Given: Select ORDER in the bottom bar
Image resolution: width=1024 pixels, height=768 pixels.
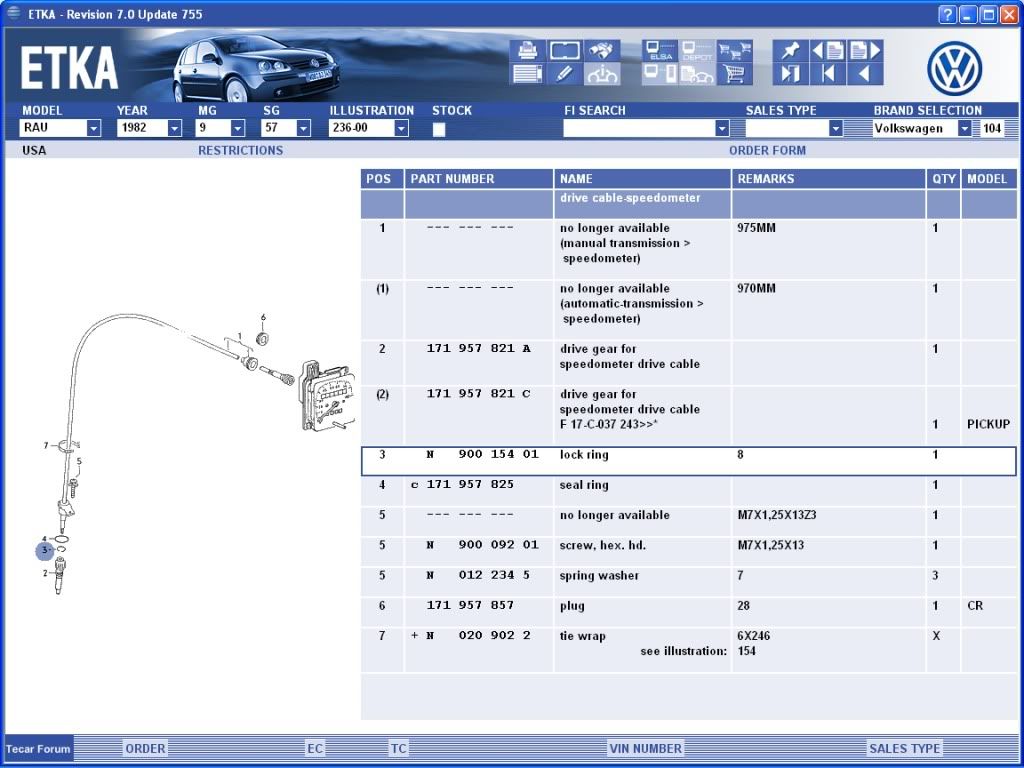Looking at the screenshot, I should (145, 748).
